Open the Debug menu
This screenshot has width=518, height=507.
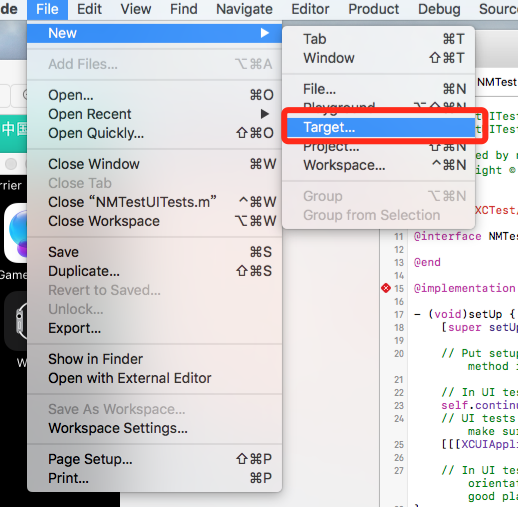(439, 9)
